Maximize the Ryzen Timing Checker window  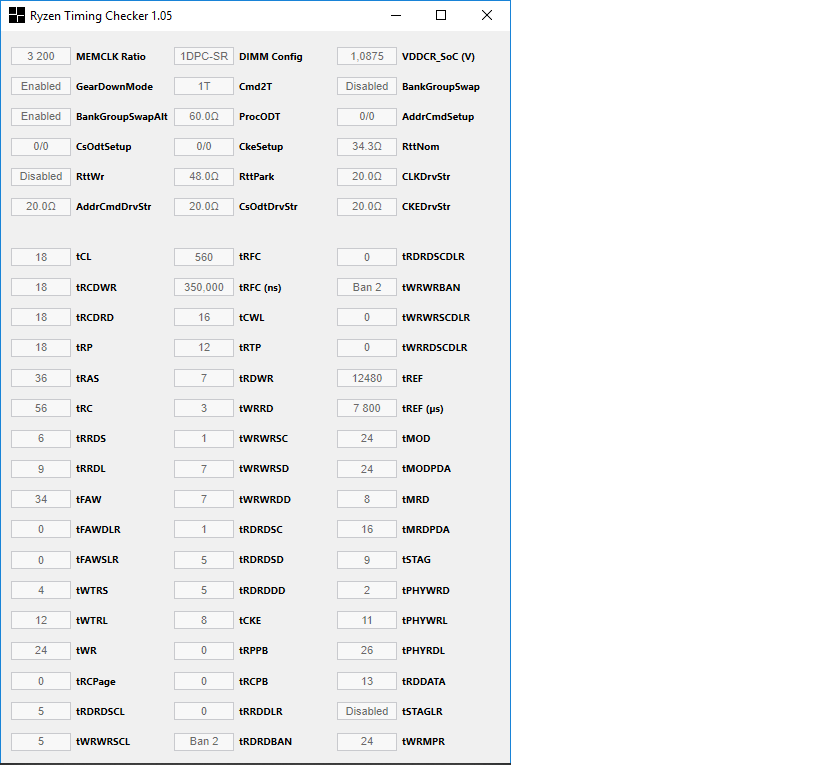[441, 16]
